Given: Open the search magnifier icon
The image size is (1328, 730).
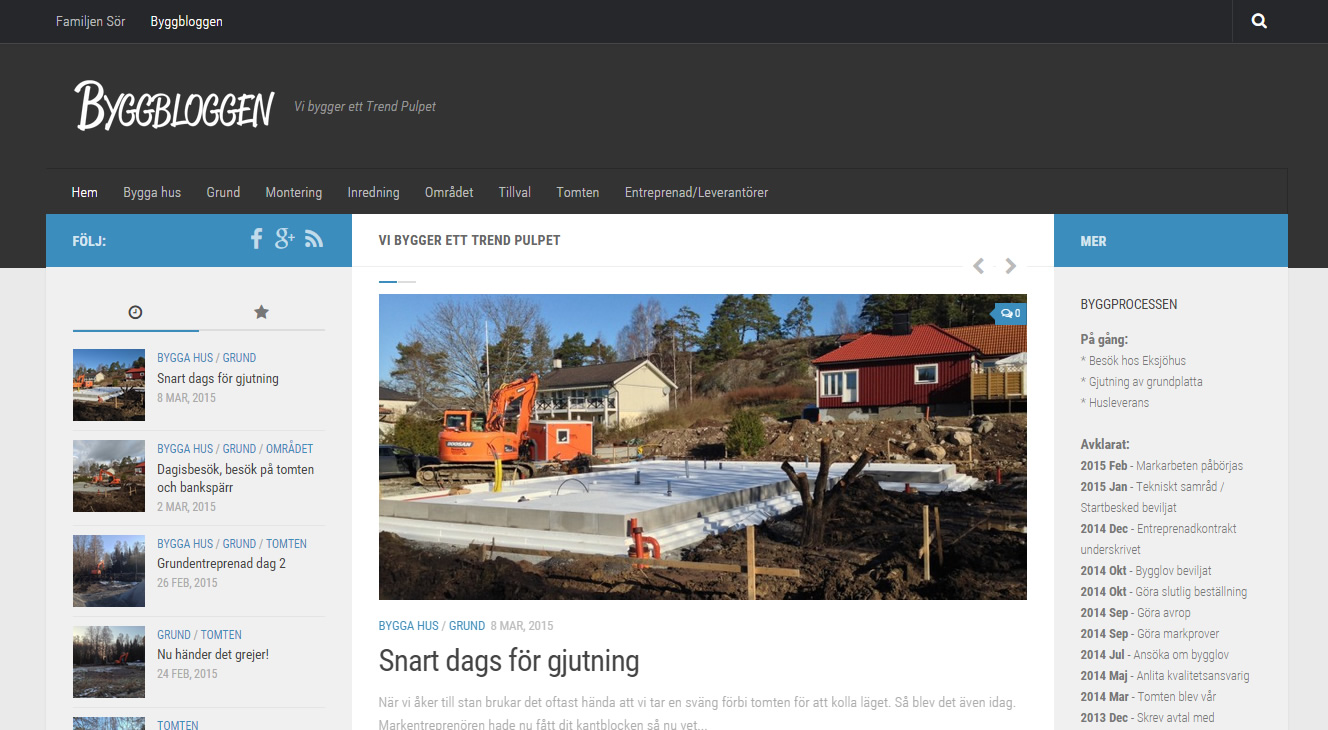Looking at the screenshot, I should click(1258, 20).
